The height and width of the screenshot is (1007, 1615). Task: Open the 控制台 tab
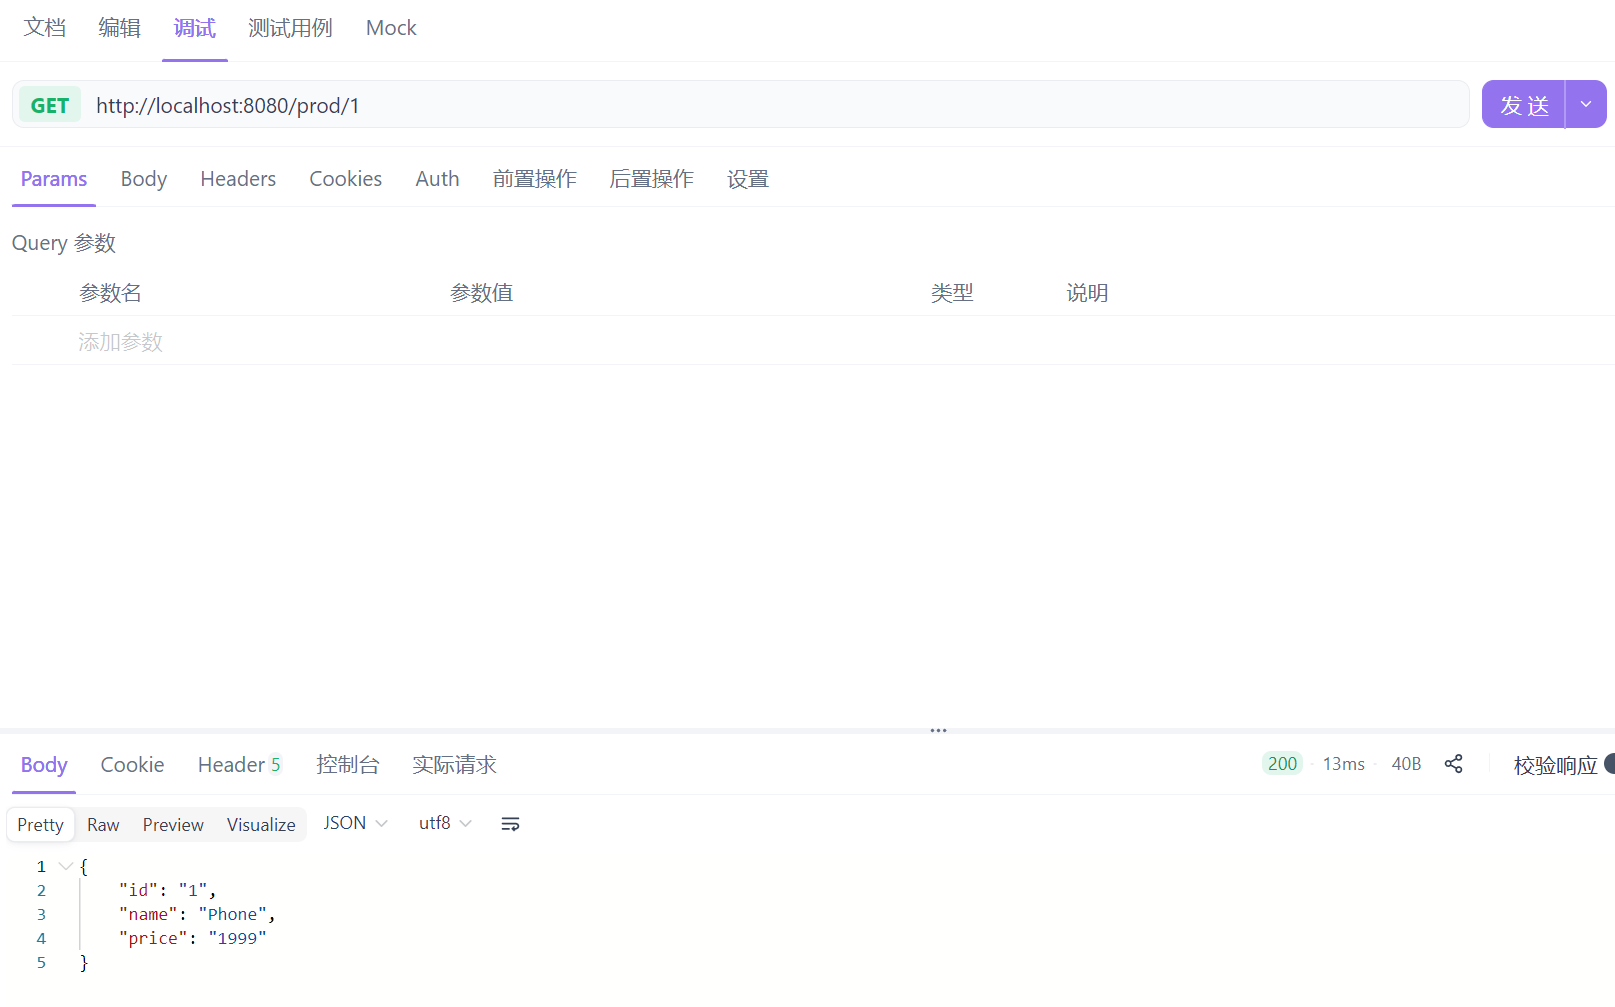point(348,765)
